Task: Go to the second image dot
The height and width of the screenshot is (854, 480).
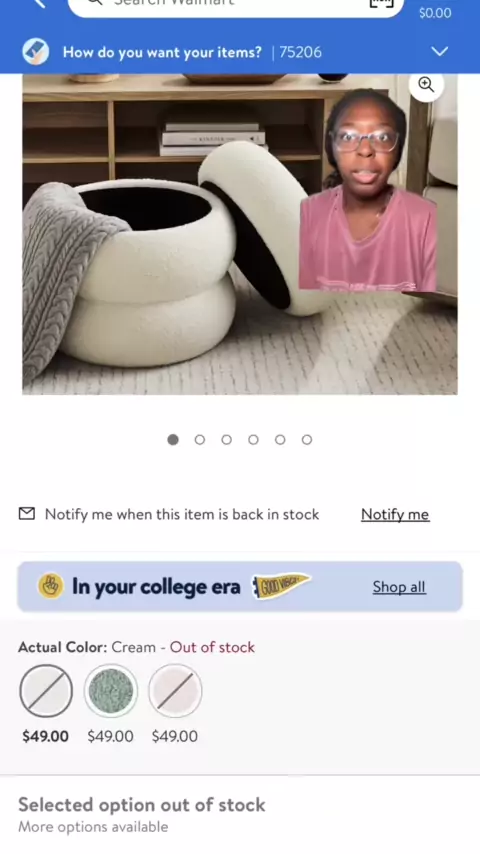Action: pos(200,440)
